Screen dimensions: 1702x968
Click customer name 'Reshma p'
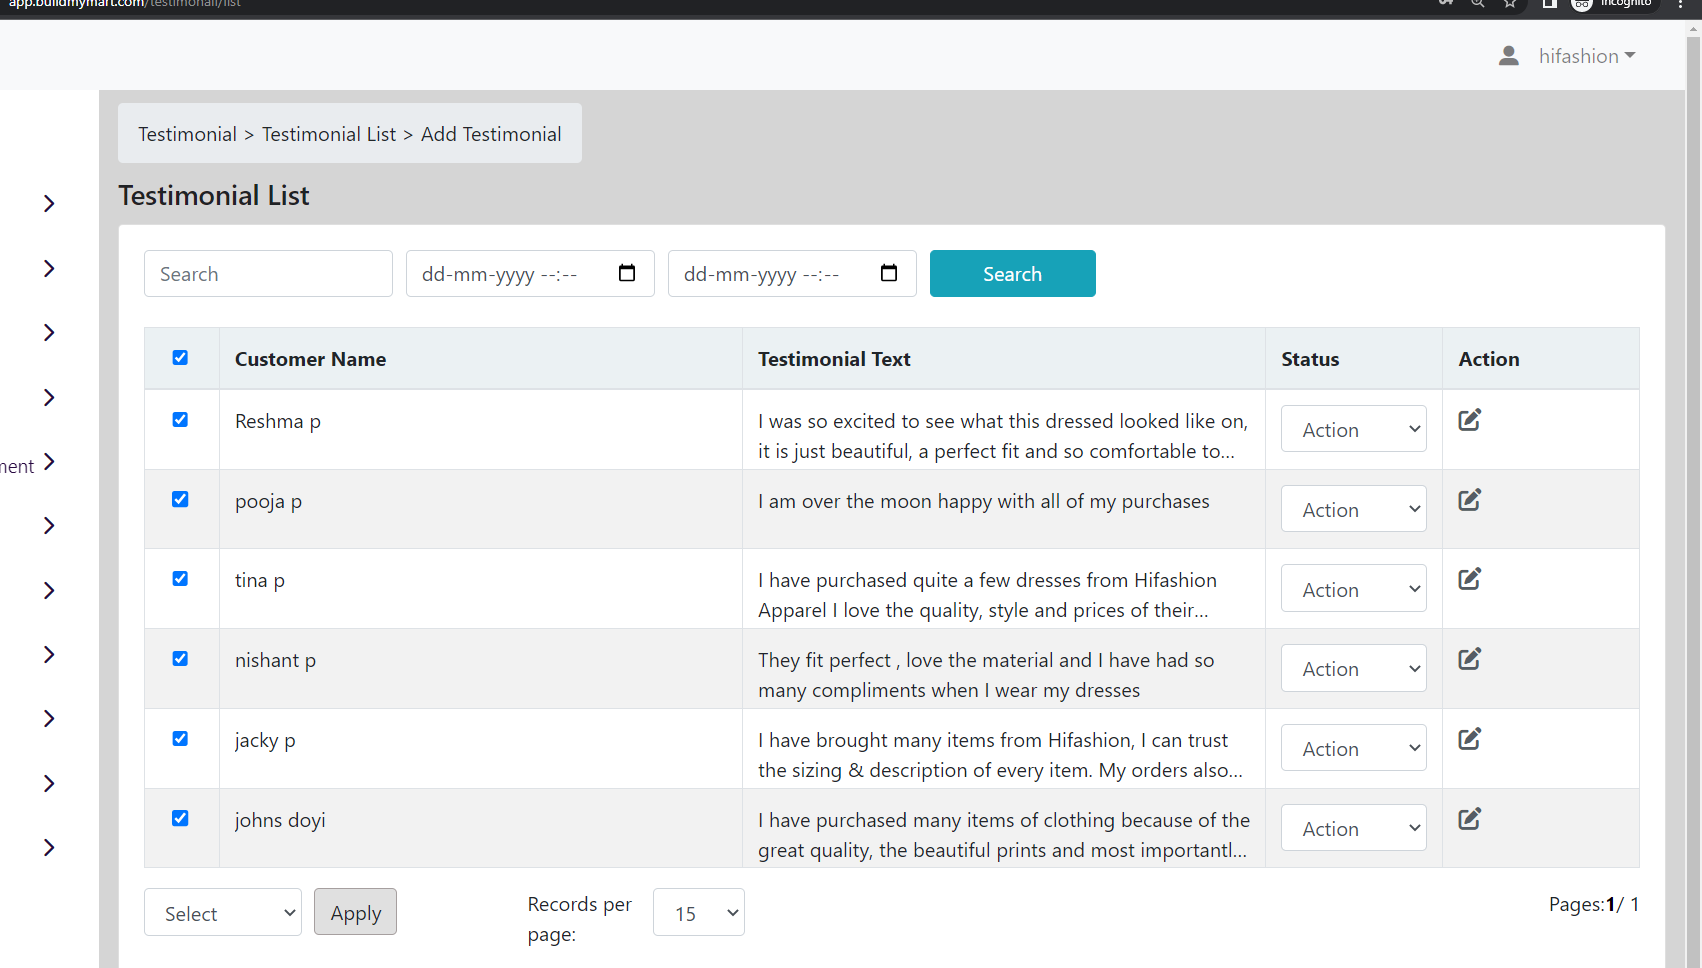click(x=278, y=421)
